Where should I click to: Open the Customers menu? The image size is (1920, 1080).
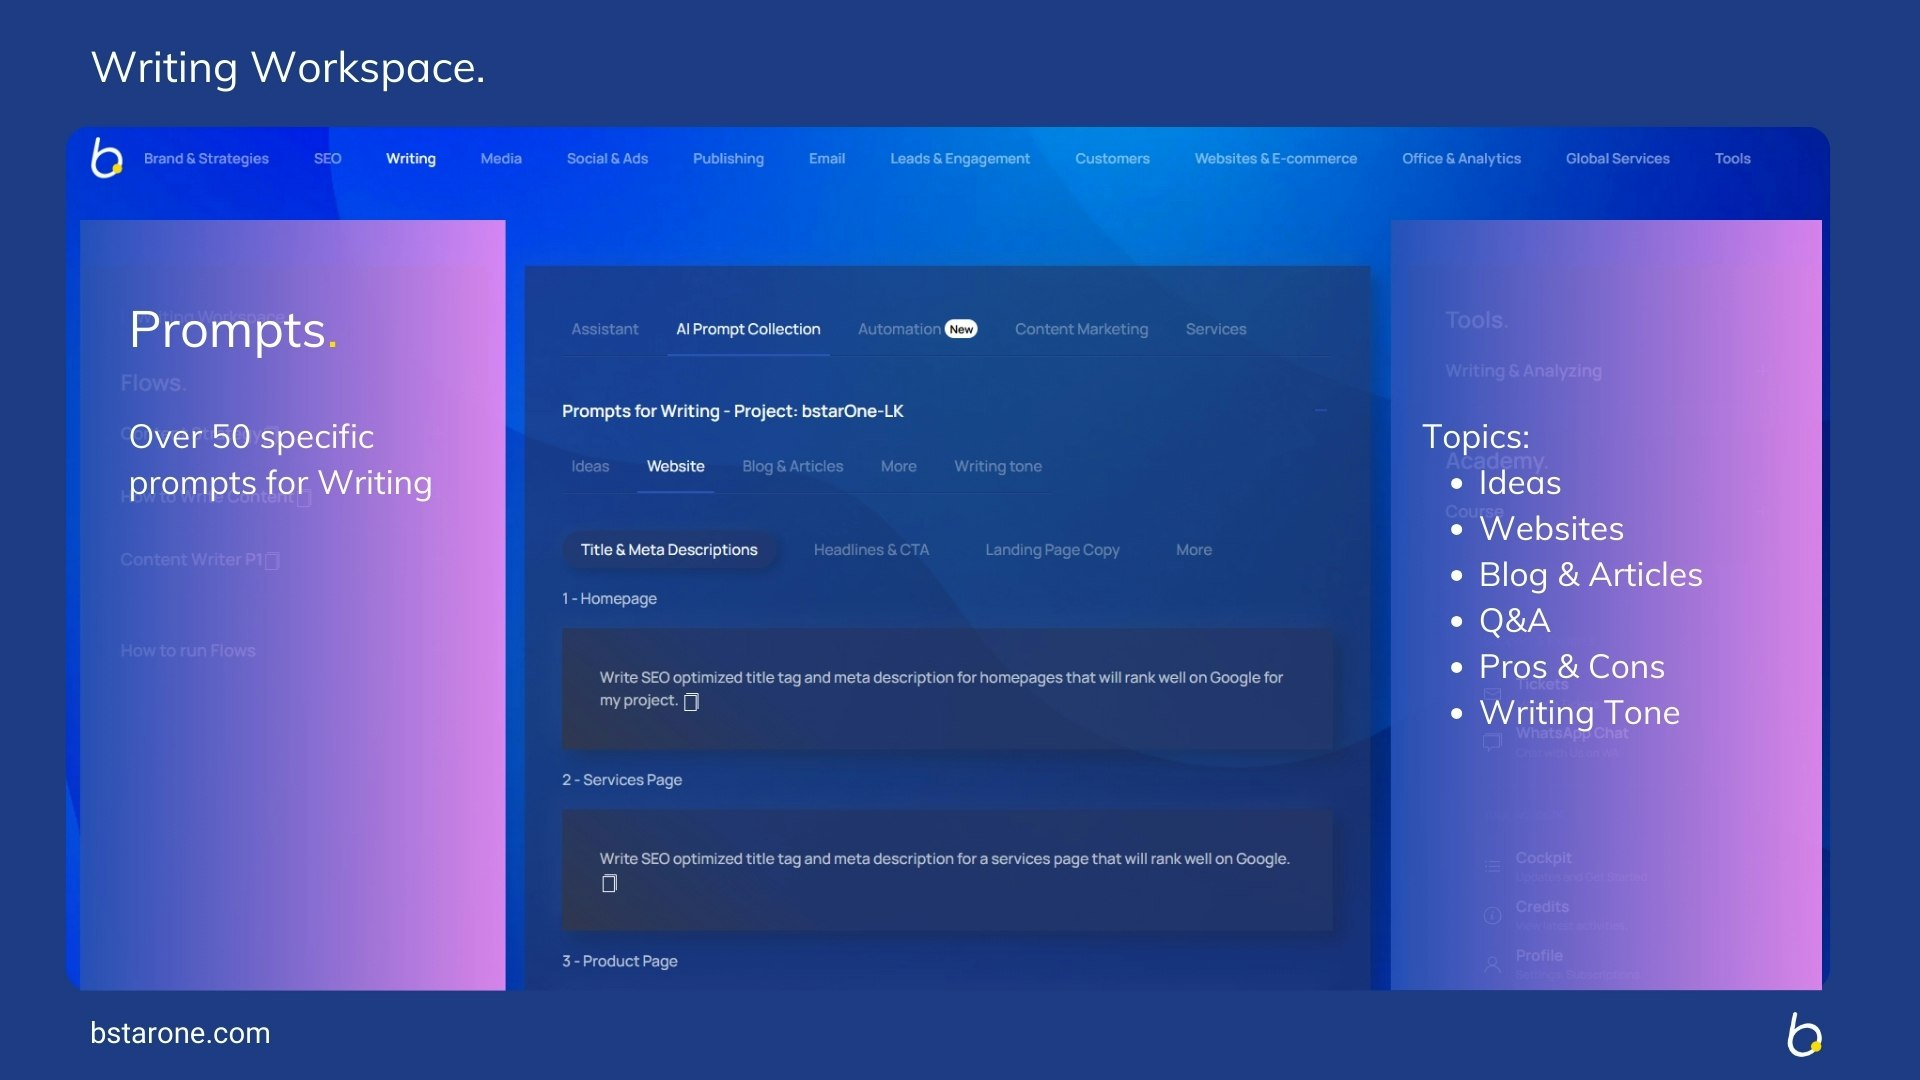1112,158
